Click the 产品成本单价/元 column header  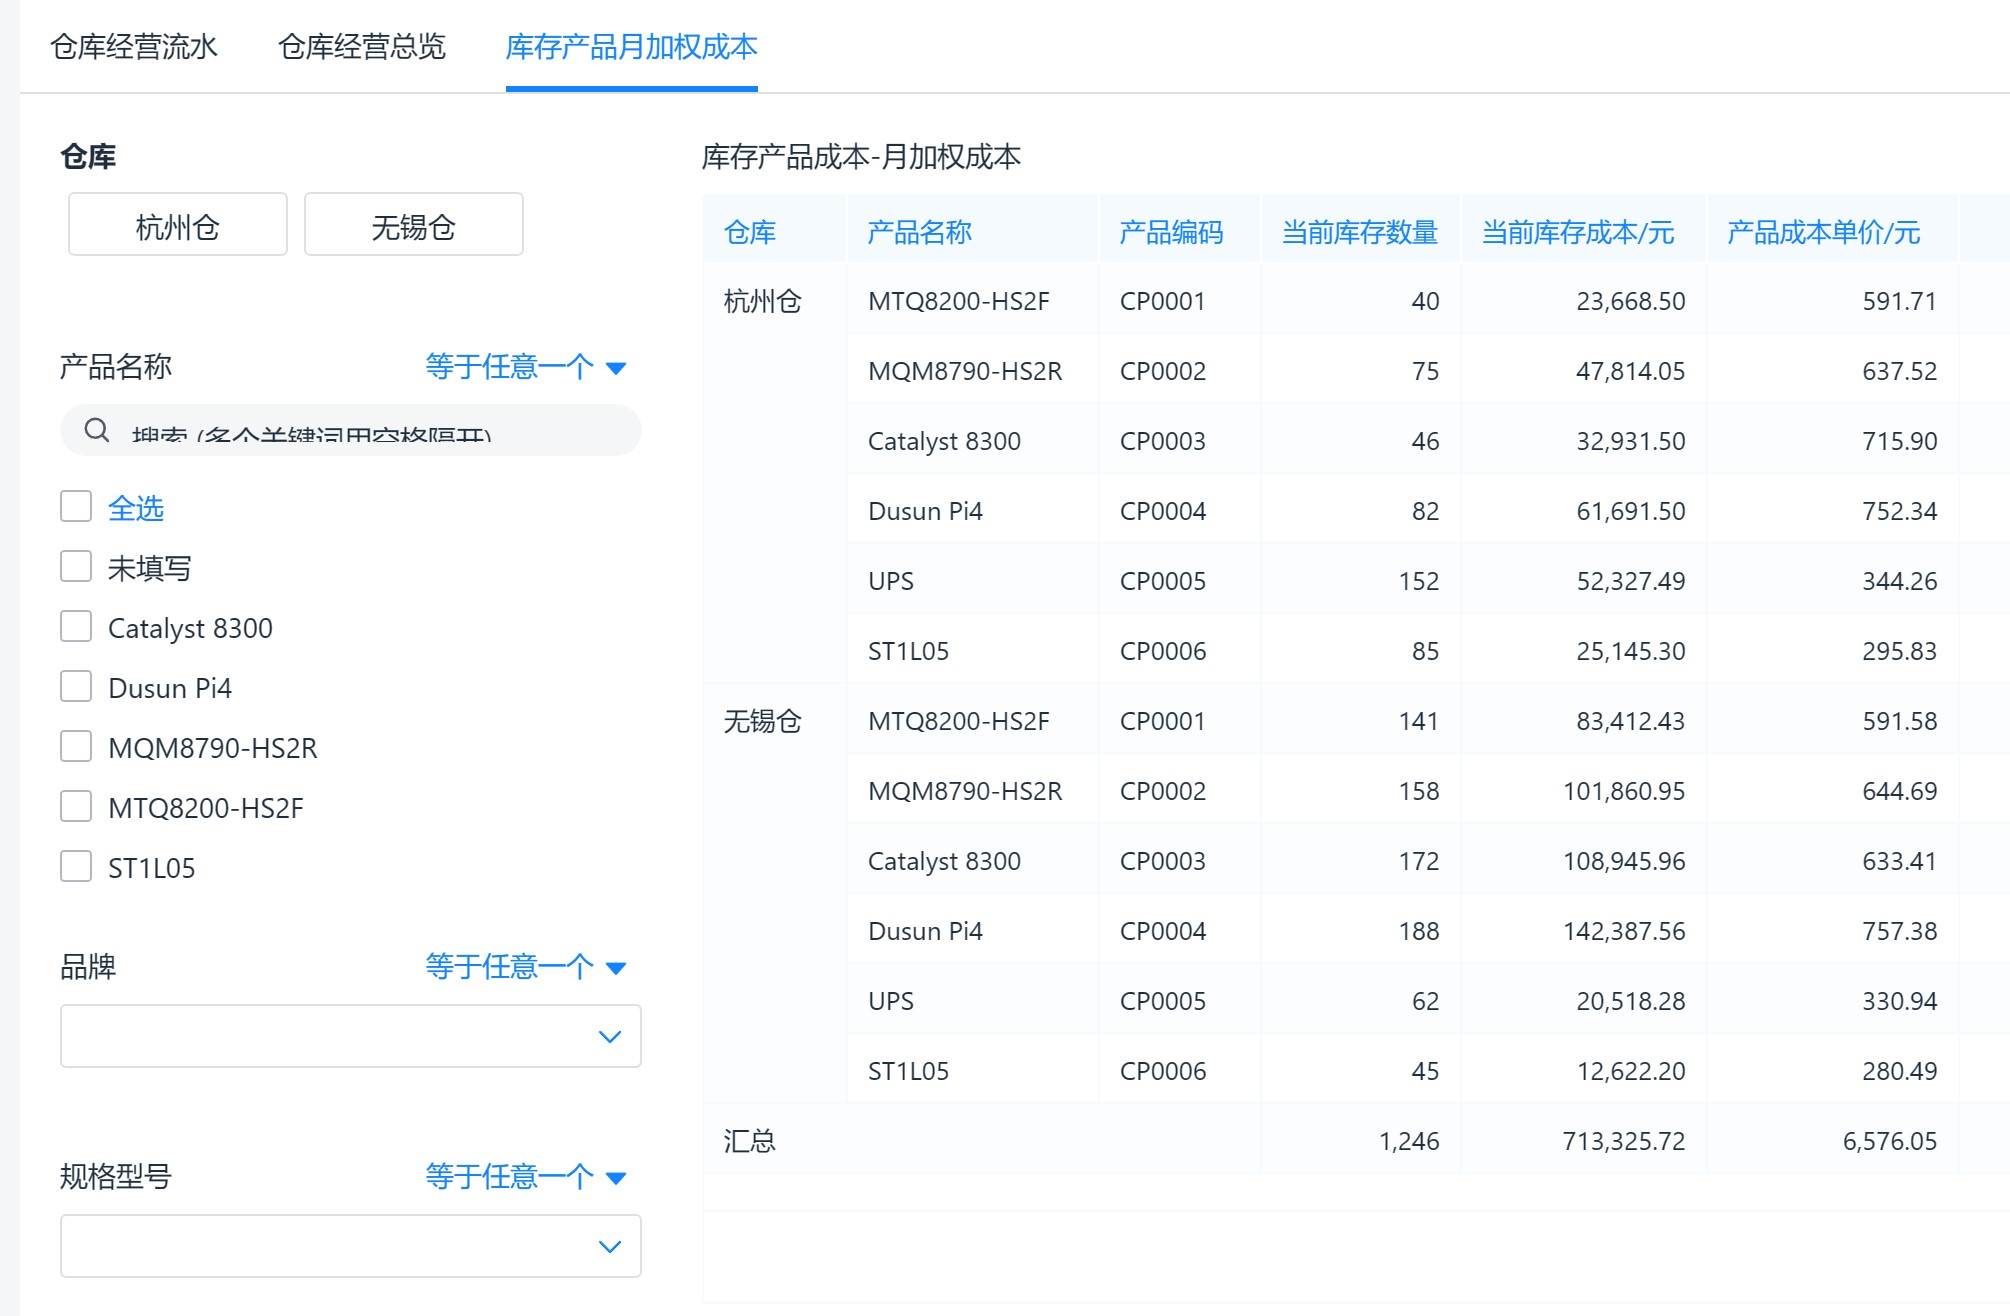[1822, 232]
